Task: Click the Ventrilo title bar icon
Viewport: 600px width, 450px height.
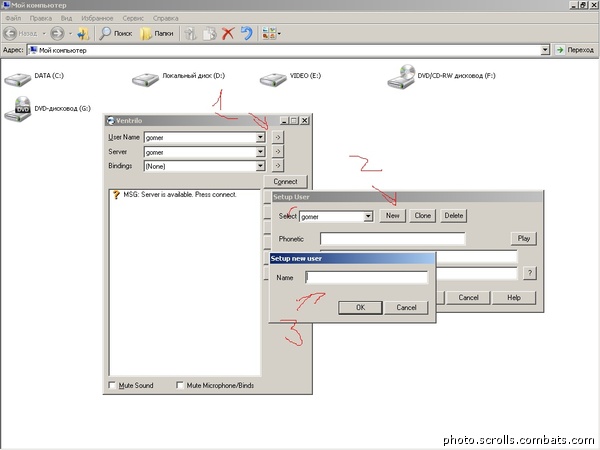Action: 111,121
